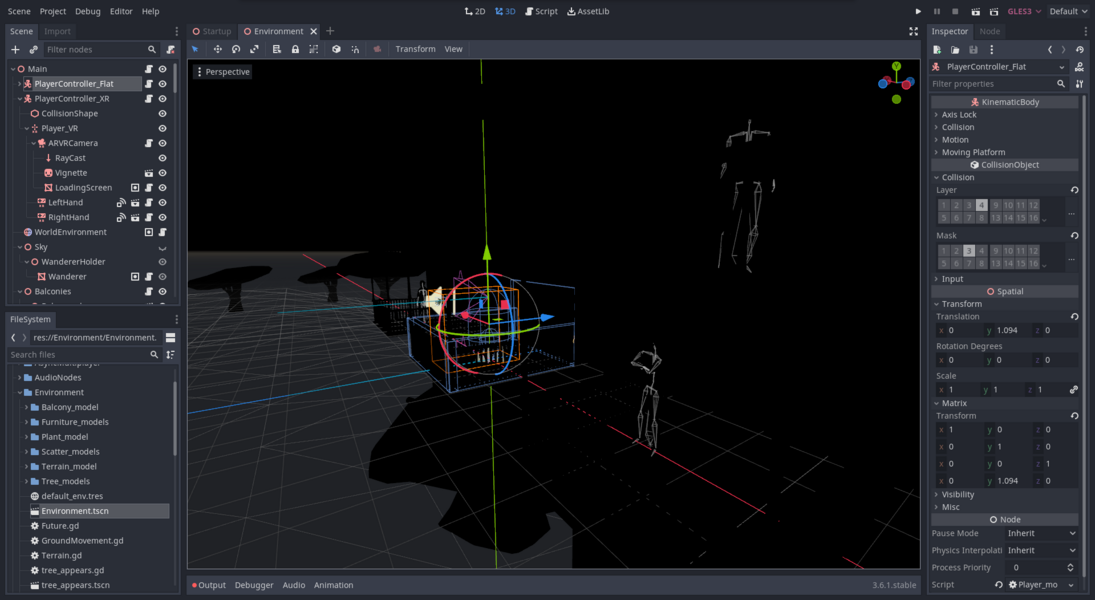The height and width of the screenshot is (600, 1095).
Task: Collapse the PlayerController_Flat branch
Action: click(x=17, y=83)
